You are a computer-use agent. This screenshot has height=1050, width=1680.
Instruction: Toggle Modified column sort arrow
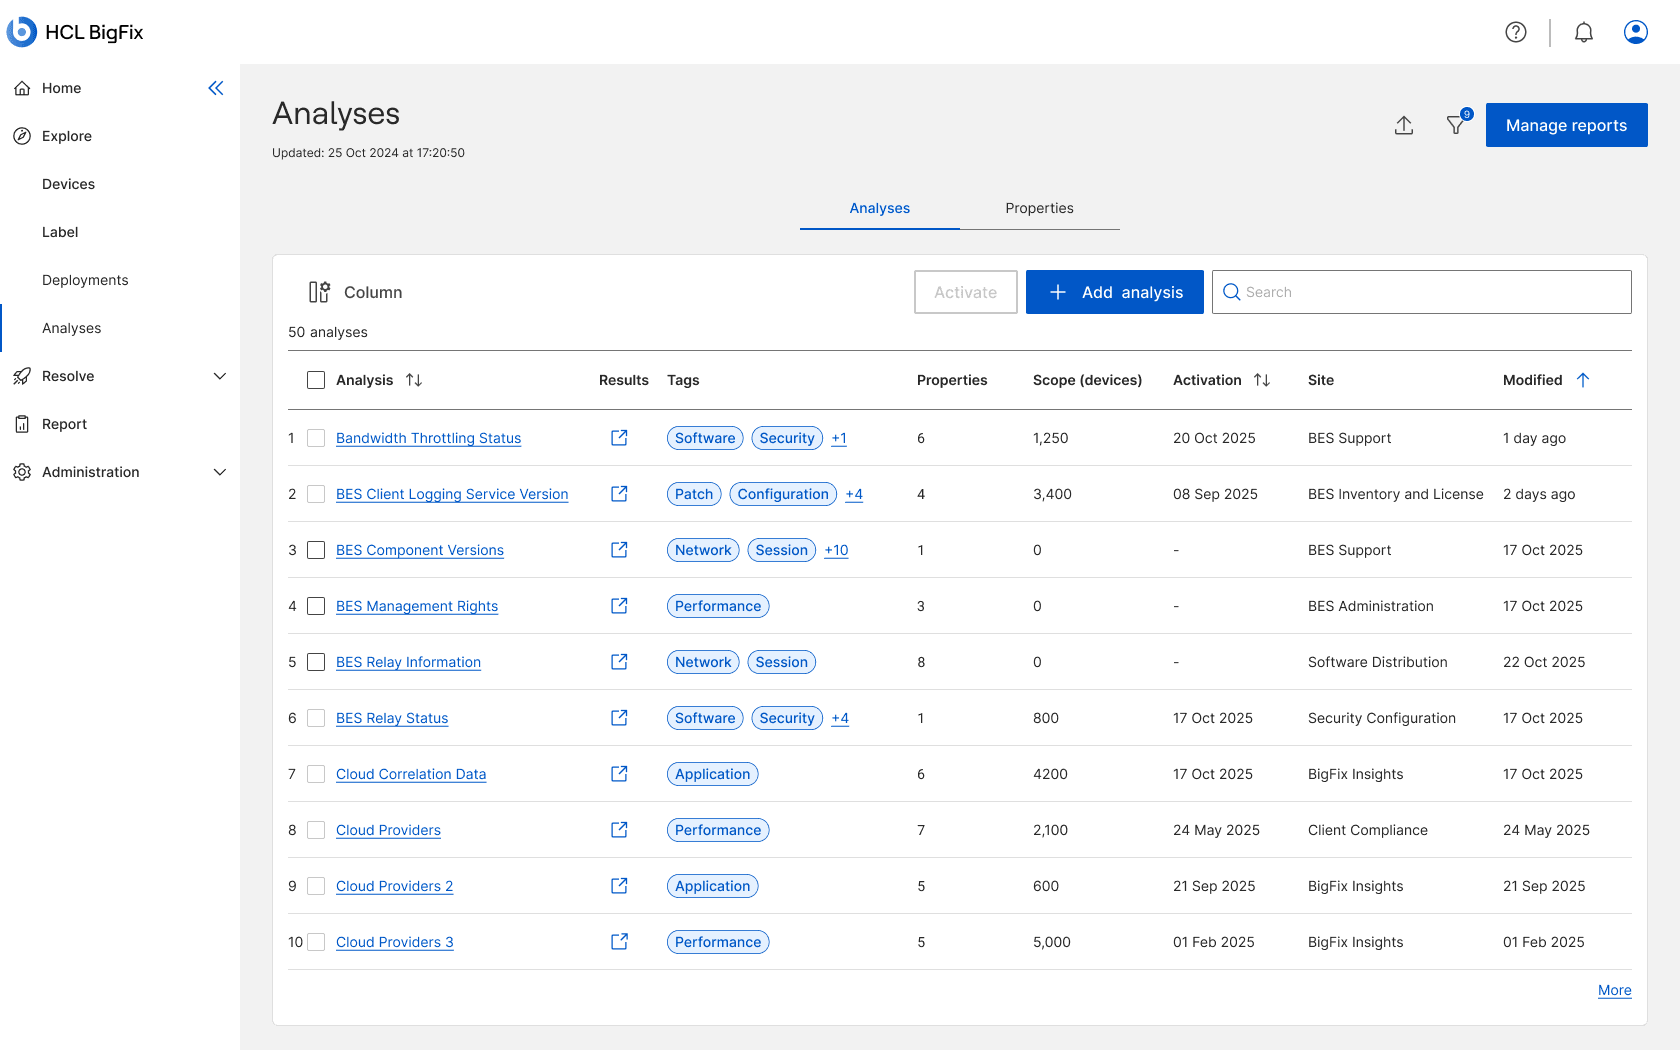[x=1583, y=380]
